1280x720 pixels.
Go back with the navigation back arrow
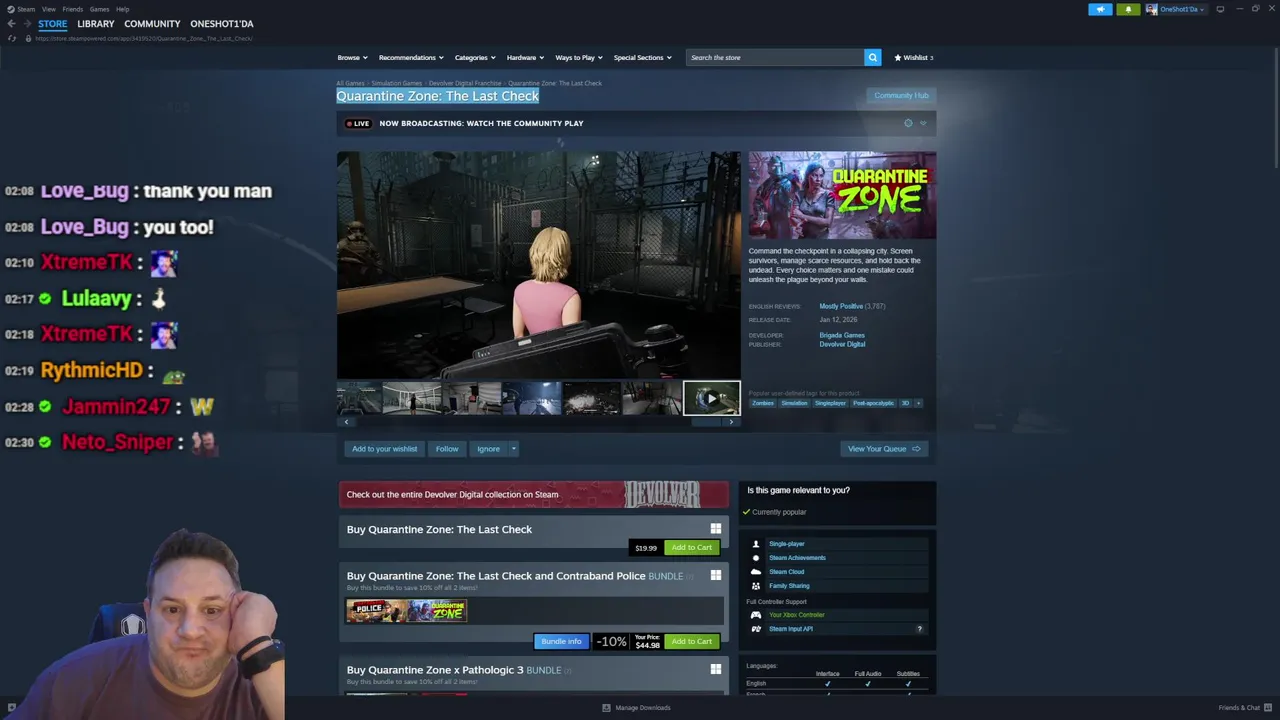[x=11, y=23]
